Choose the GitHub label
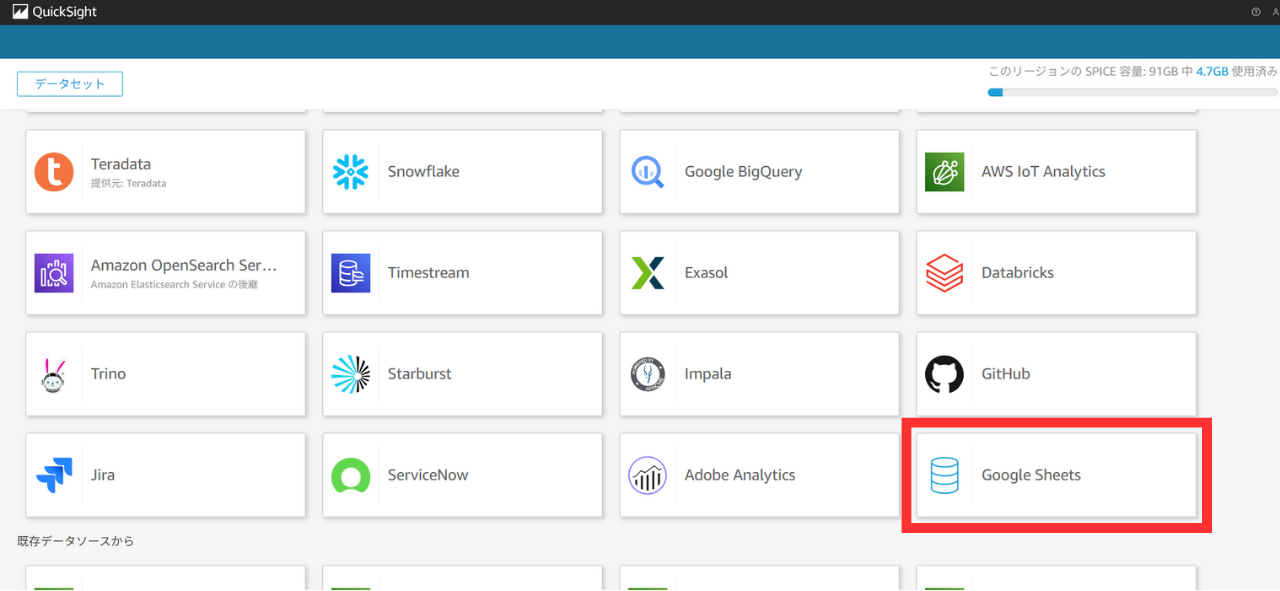 pyautogui.click(x=1005, y=374)
